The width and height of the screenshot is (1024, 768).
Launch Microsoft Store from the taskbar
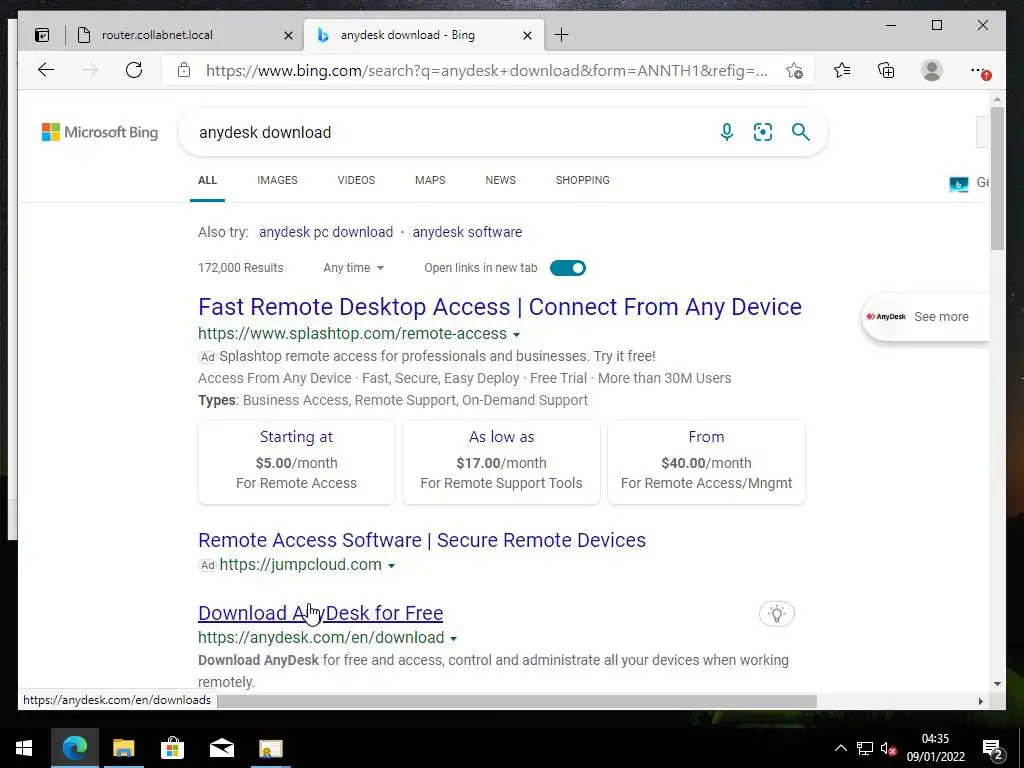(x=172, y=748)
